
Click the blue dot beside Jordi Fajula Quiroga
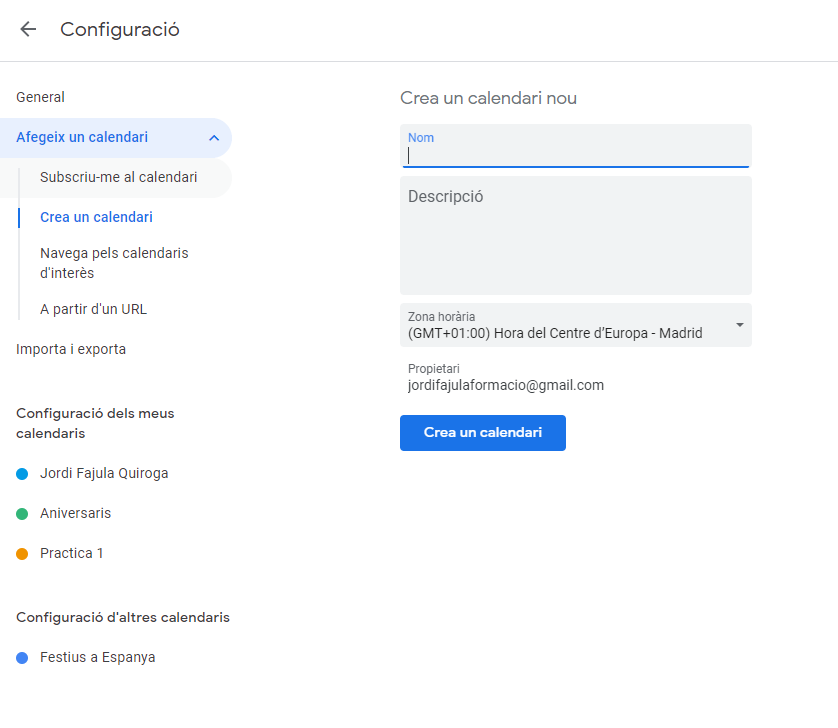[x=22, y=473]
